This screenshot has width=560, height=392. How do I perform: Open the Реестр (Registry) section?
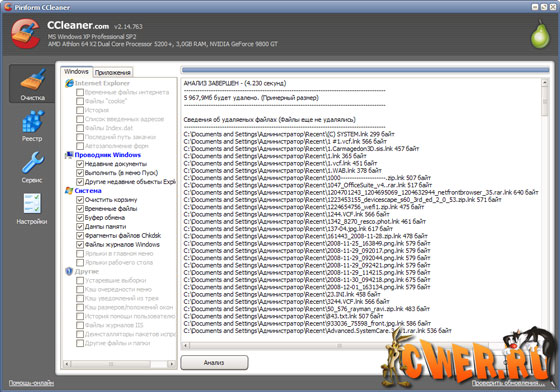coord(32,126)
